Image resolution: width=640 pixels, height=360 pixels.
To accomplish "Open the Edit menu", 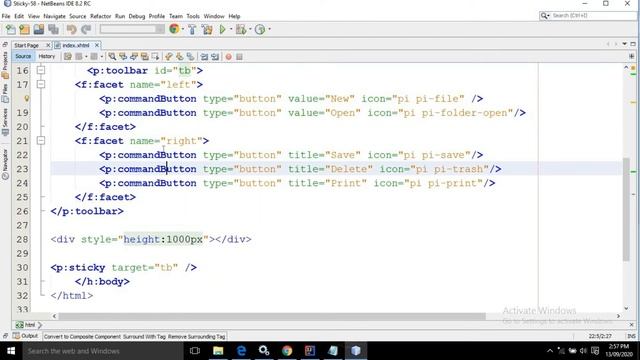I will [19, 16].
